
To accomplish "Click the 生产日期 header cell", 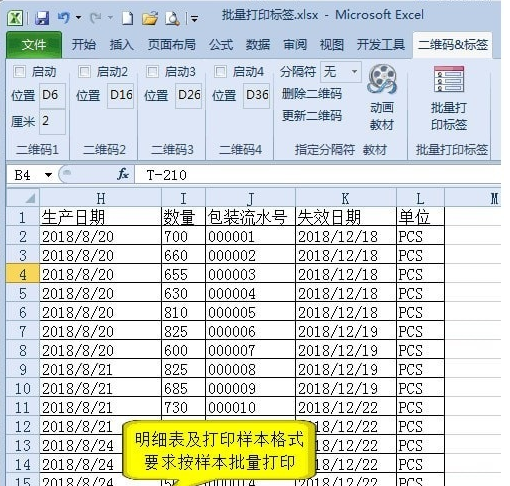I will 100,217.
